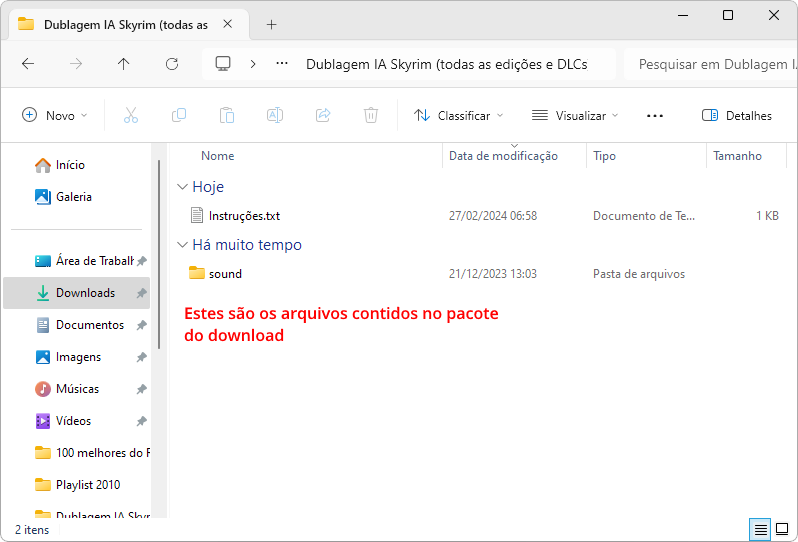Click the 1 KB size cell

tap(767, 216)
